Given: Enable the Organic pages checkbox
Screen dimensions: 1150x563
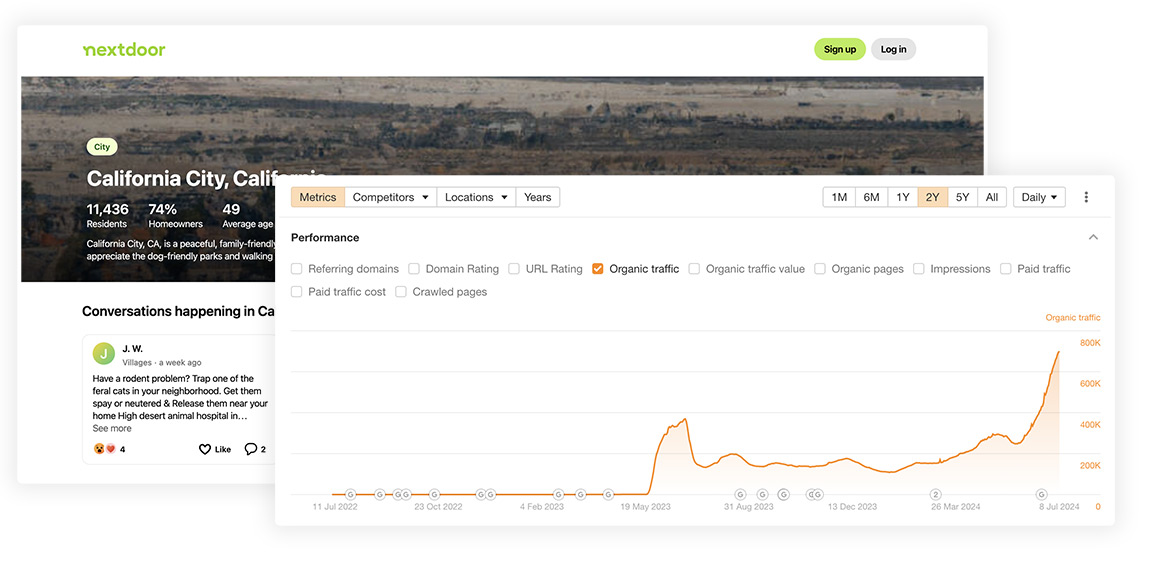Looking at the screenshot, I should click(x=820, y=269).
